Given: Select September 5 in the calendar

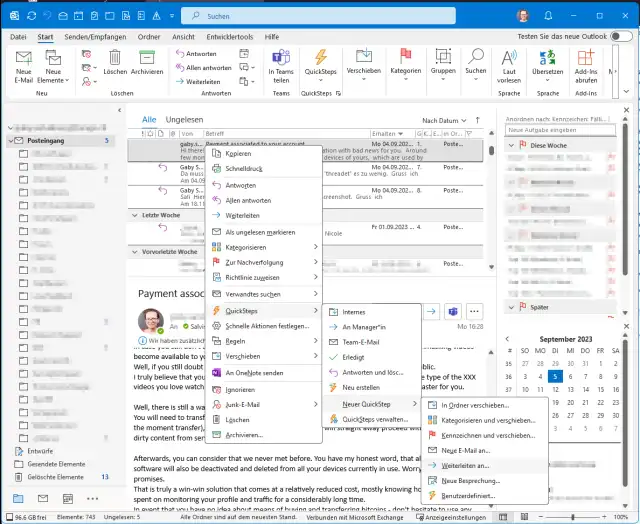Looking at the screenshot, I should [555, 376].
